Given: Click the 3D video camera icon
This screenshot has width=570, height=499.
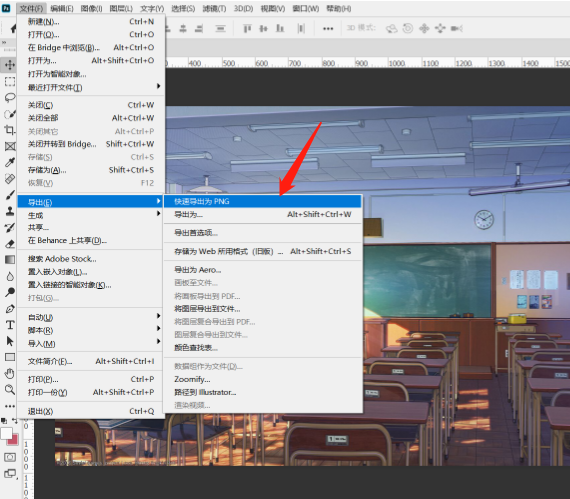Looking at the screenshot, I should (456, 28).
